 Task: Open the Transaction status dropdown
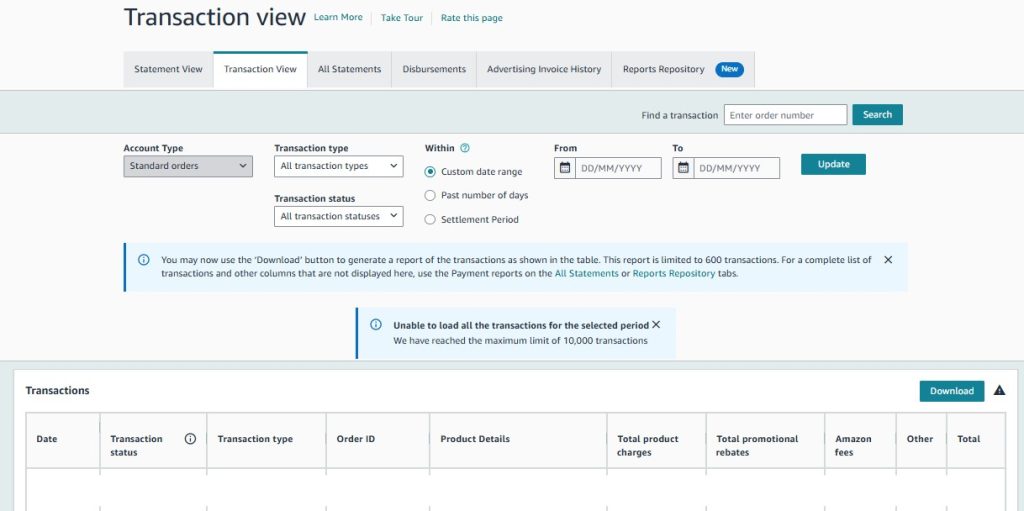(x=338, y=216)
